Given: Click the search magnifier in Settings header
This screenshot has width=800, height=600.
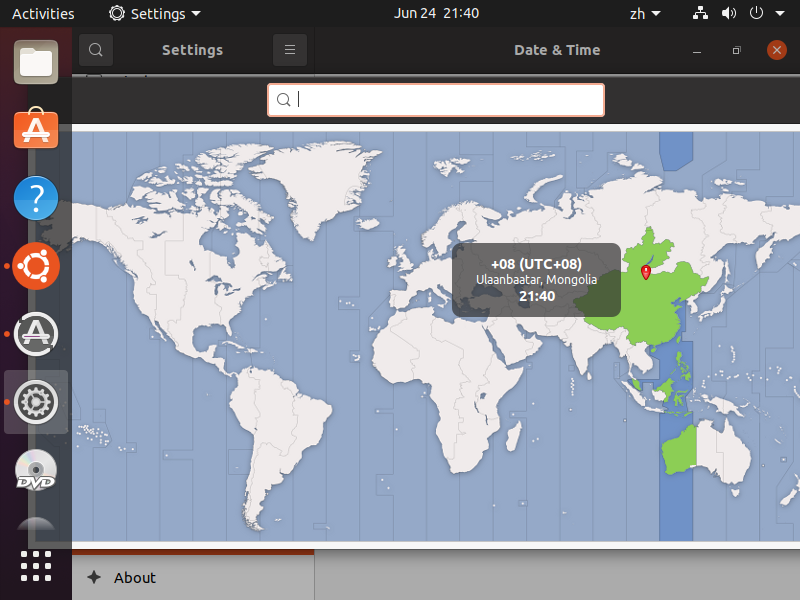Looking at the screenshot, I should 96,49.
